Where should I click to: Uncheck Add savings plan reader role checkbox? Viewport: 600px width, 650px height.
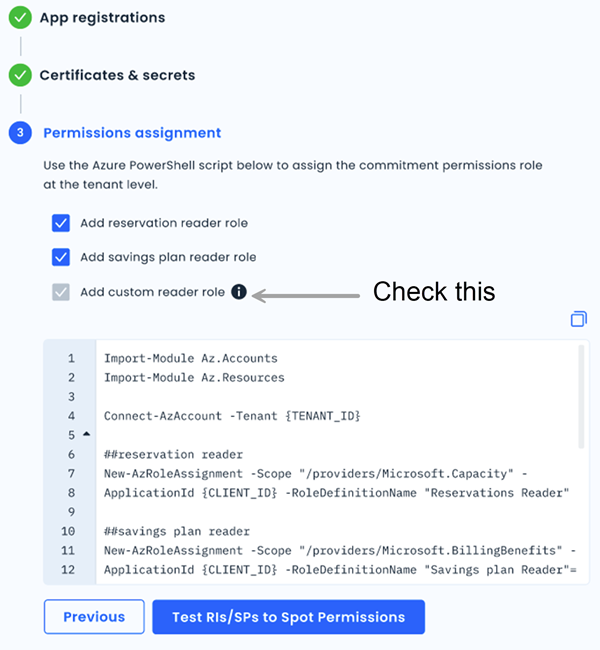click(61, 257)
